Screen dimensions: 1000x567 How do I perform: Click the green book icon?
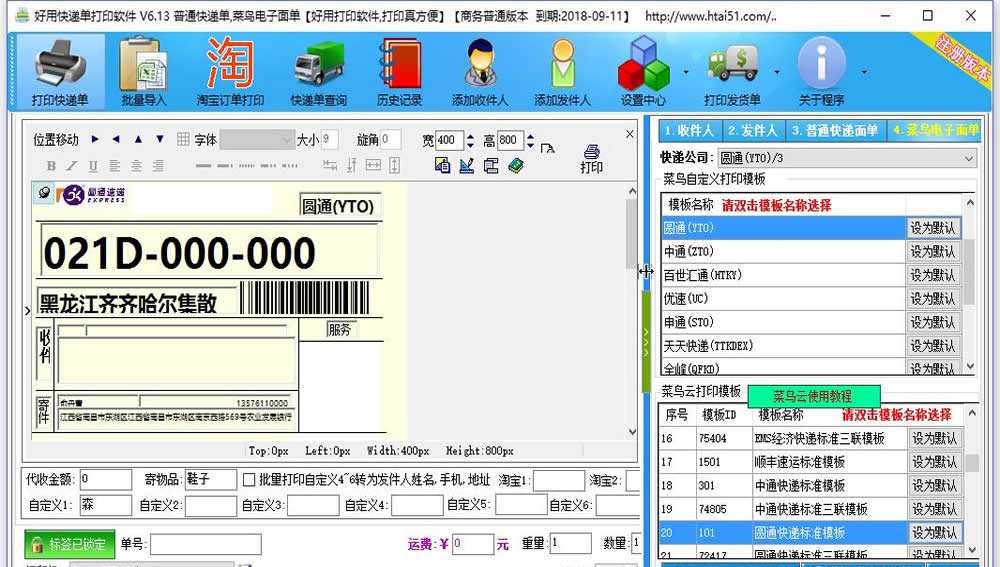[x=516, y=166]
